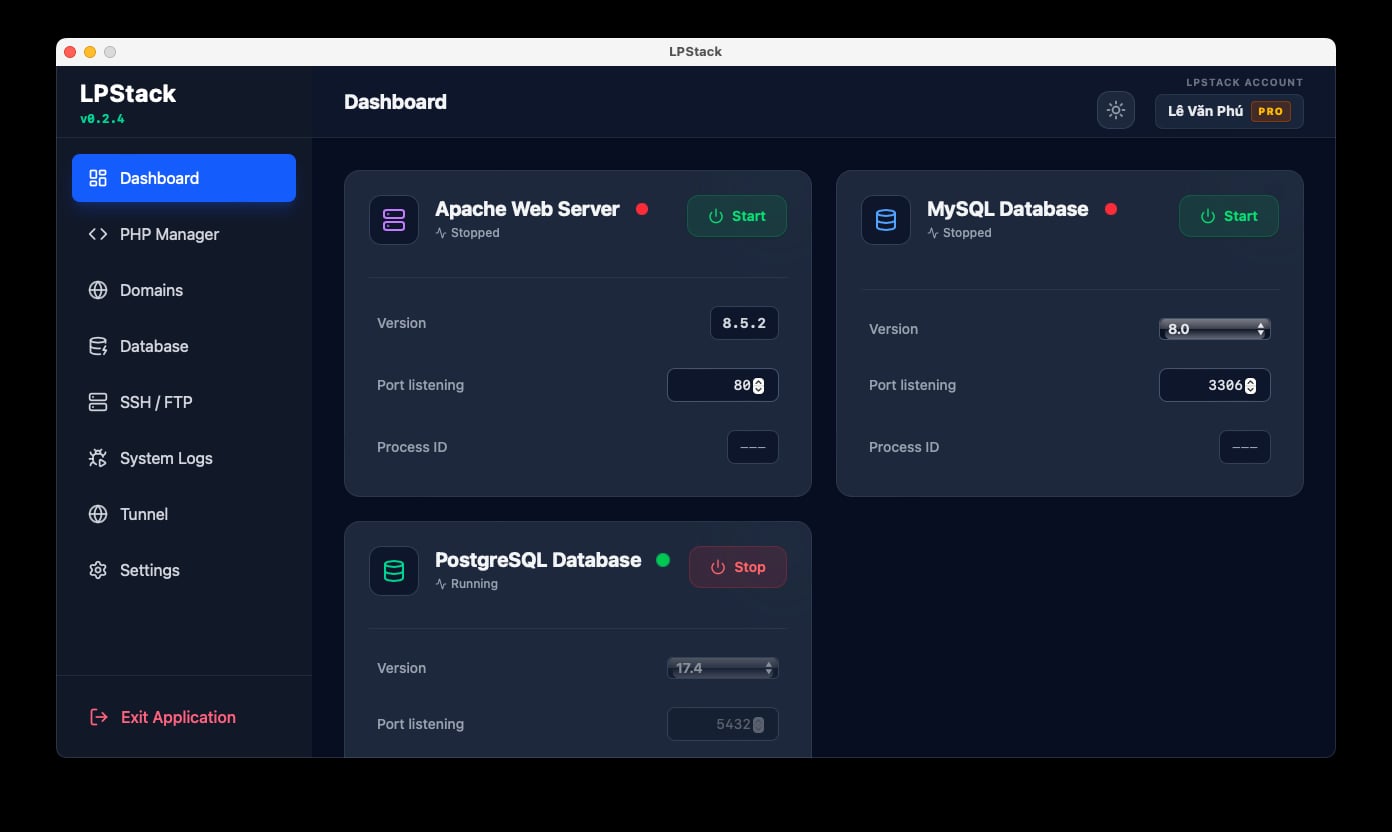This screenshot has width=1392, height=832.
Task: Click the PostgreSQL Database card icon
Action: (x=394, y=571)
